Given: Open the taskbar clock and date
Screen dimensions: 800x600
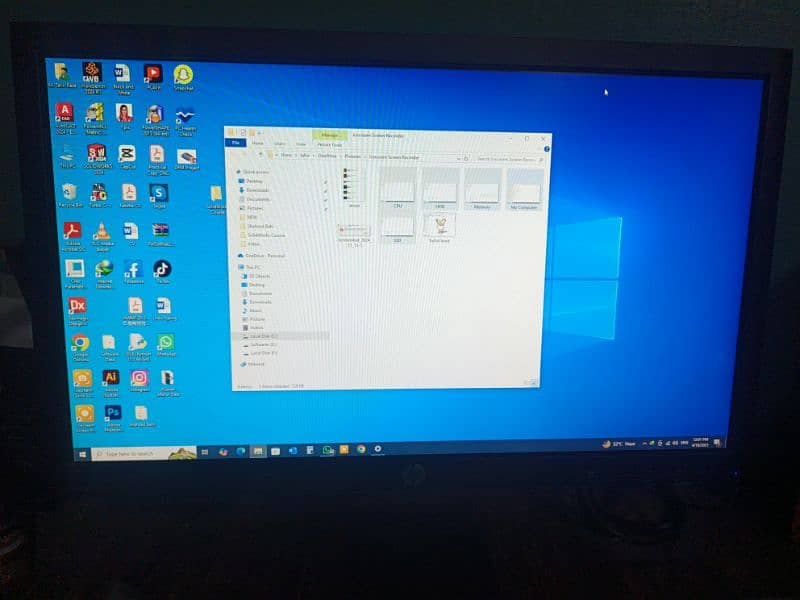Looking at the screenshot, I should coord(701,442).
